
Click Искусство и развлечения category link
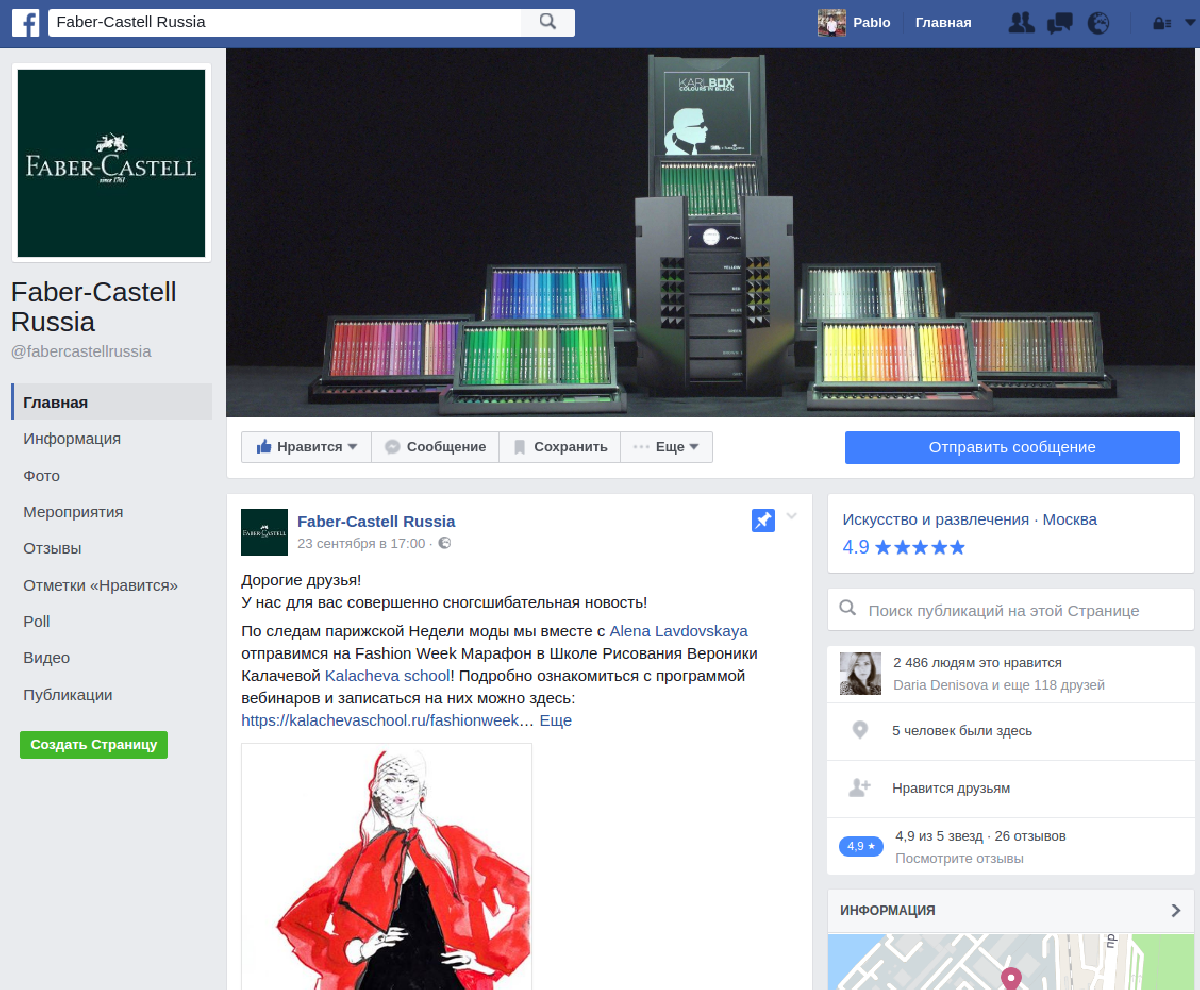point(935,520)
